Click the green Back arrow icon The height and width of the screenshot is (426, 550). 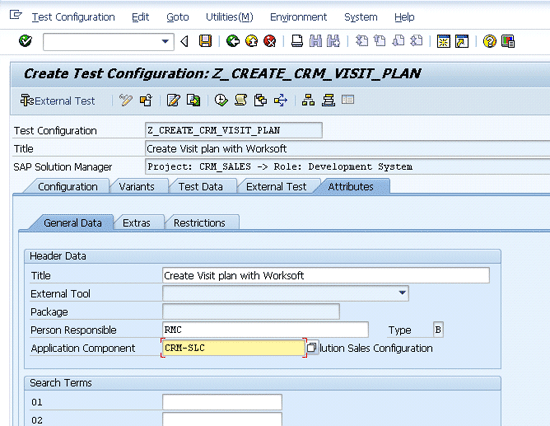click(x=233, y=41)
